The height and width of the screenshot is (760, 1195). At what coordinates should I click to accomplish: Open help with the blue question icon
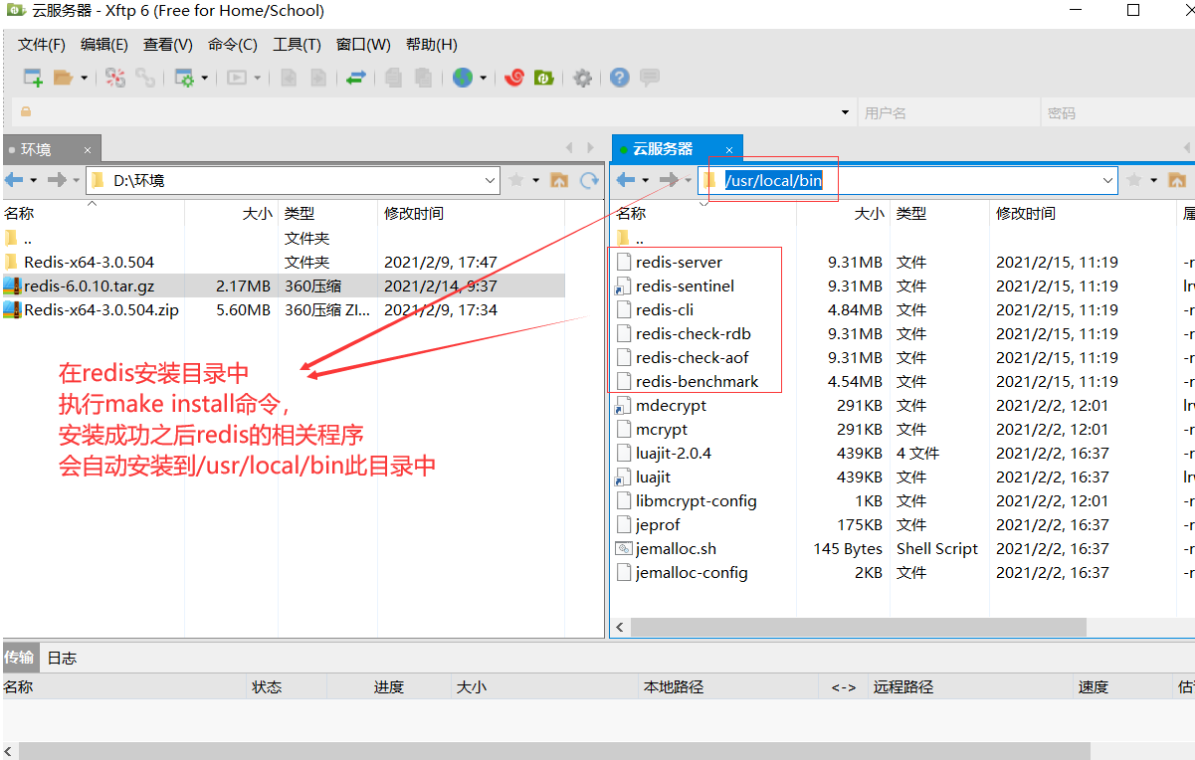620,77
